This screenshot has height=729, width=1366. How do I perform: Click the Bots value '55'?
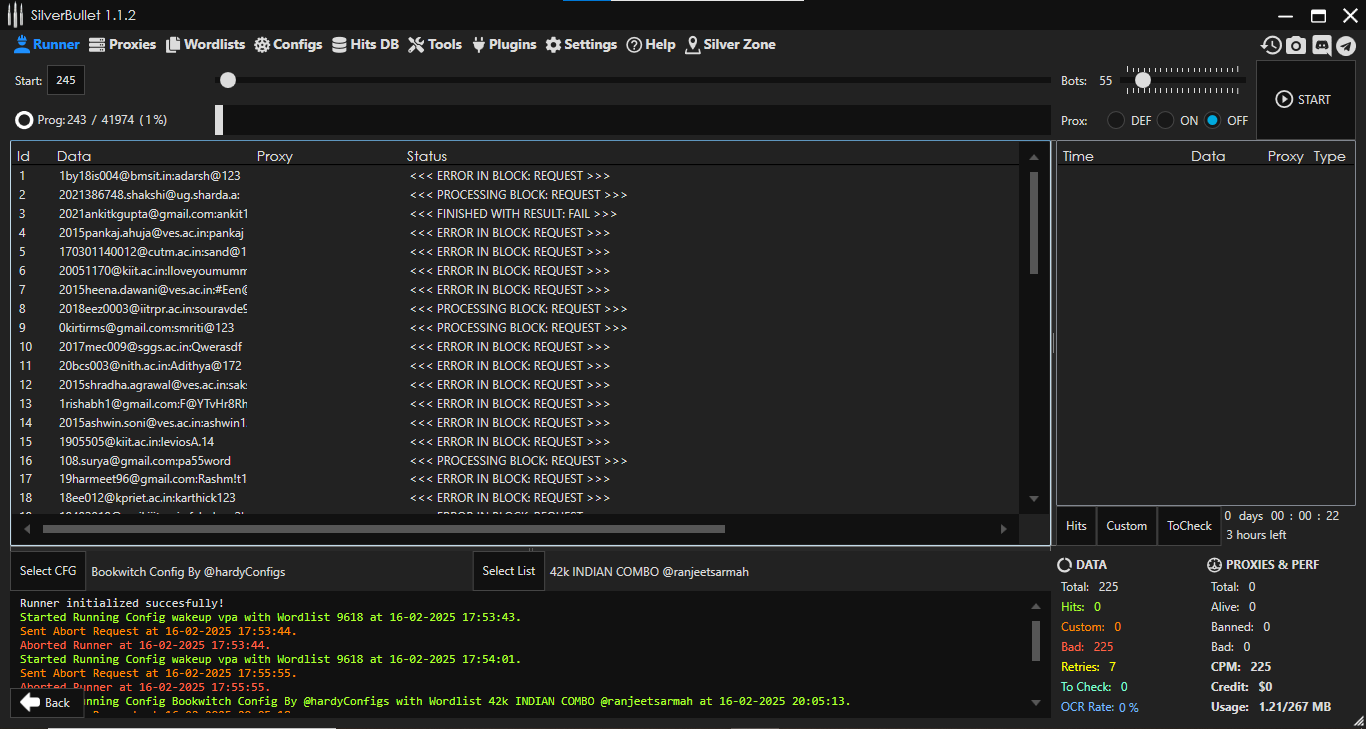point(1105,81)
